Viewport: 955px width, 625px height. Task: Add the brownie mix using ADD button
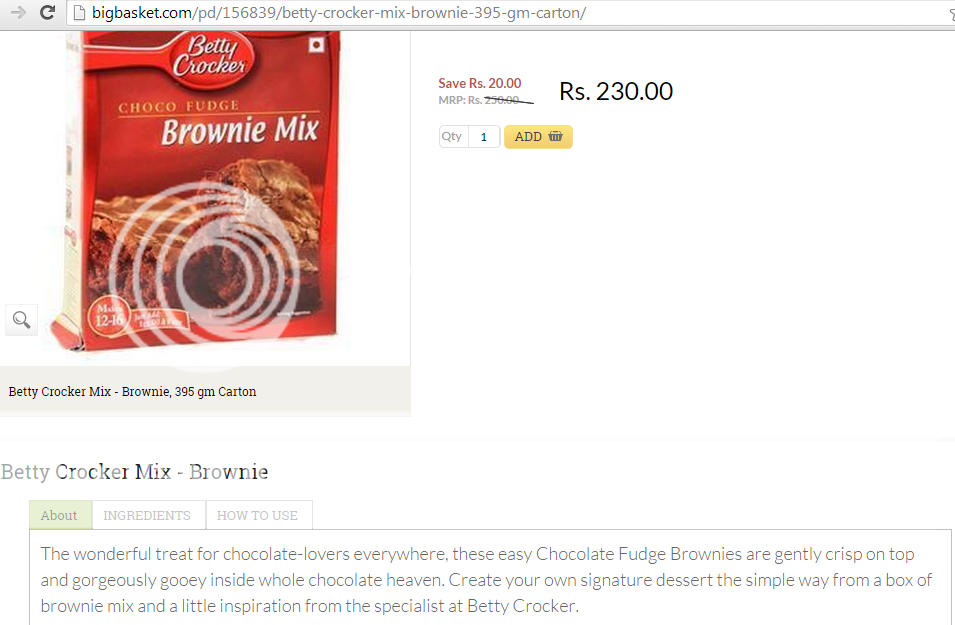point(538,136)
